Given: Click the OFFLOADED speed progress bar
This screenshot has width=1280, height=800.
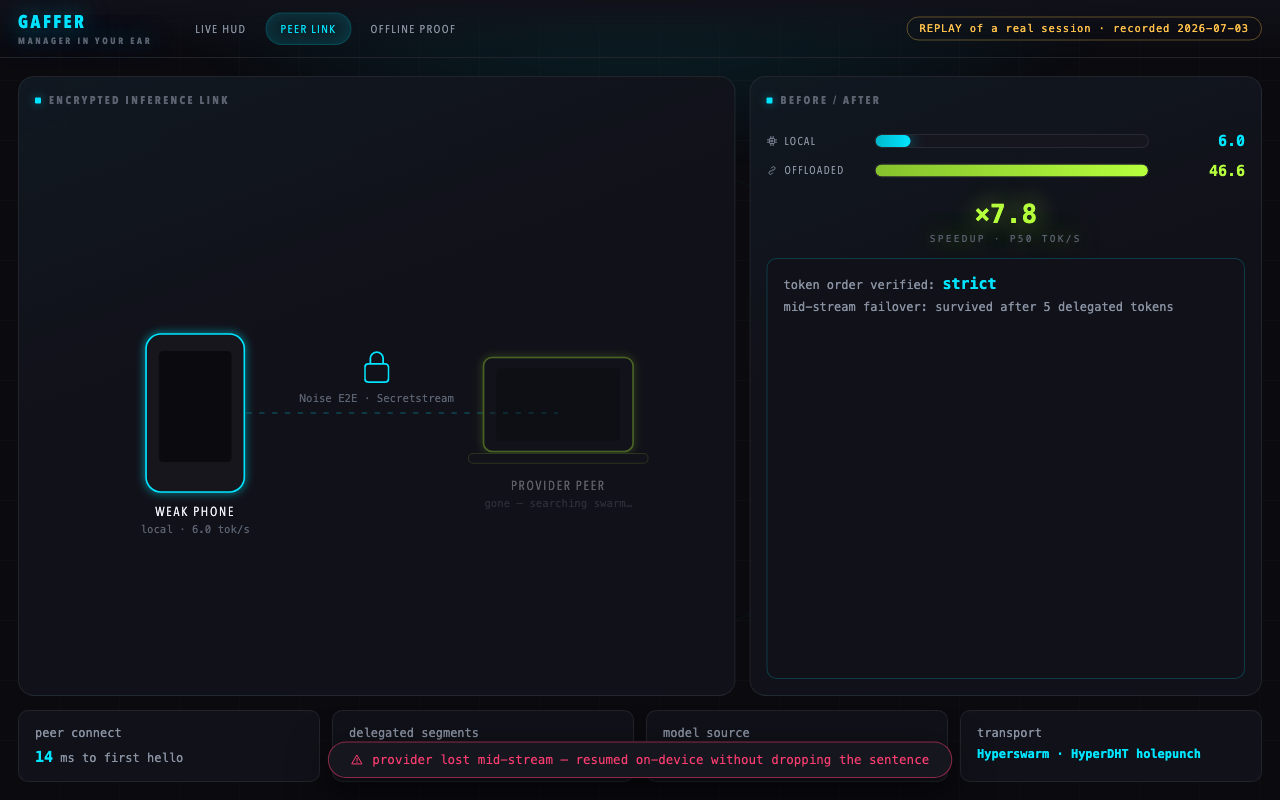Looking at the screenshot, I should [1012, 170].
